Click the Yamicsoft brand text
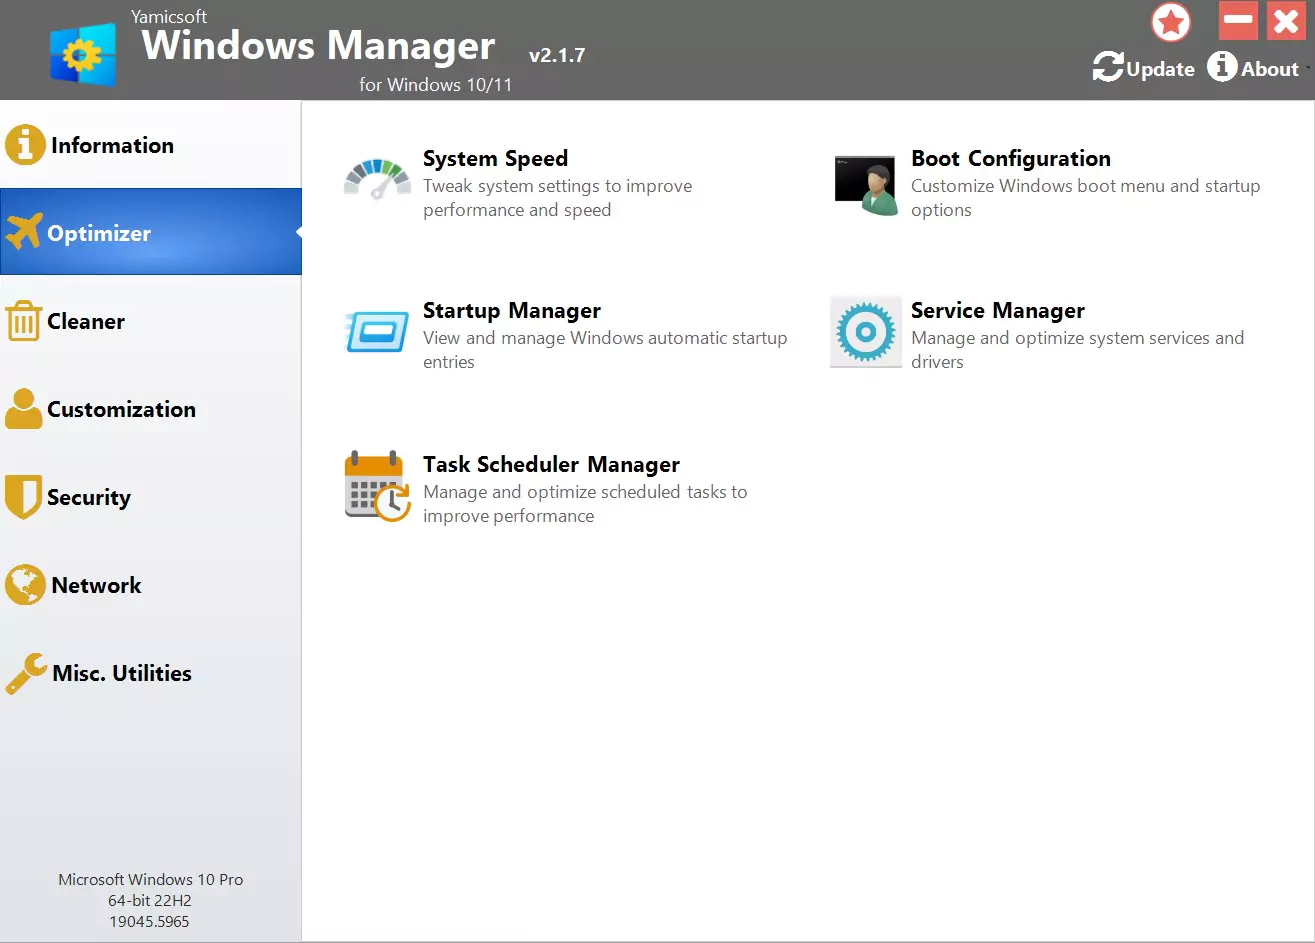Screen dimensions: 1315x943 (x=169, y=16)
